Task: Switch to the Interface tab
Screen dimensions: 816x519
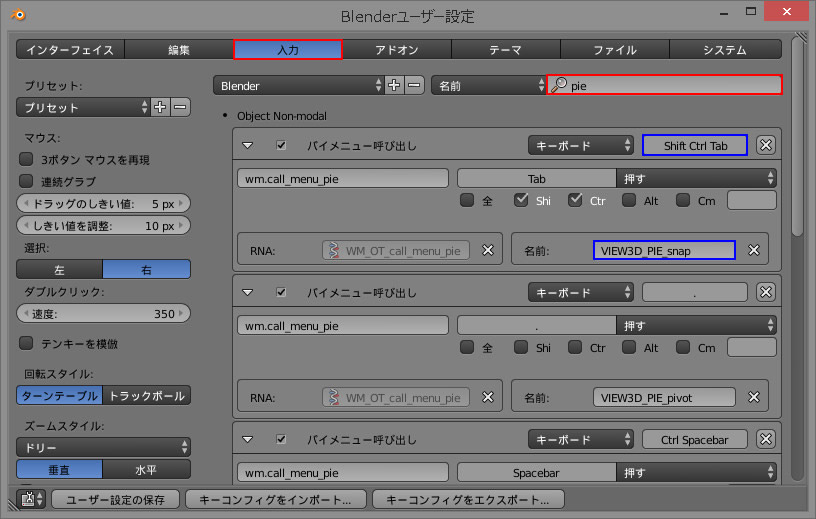Action: pyautogui.click(x=70, y=49)
